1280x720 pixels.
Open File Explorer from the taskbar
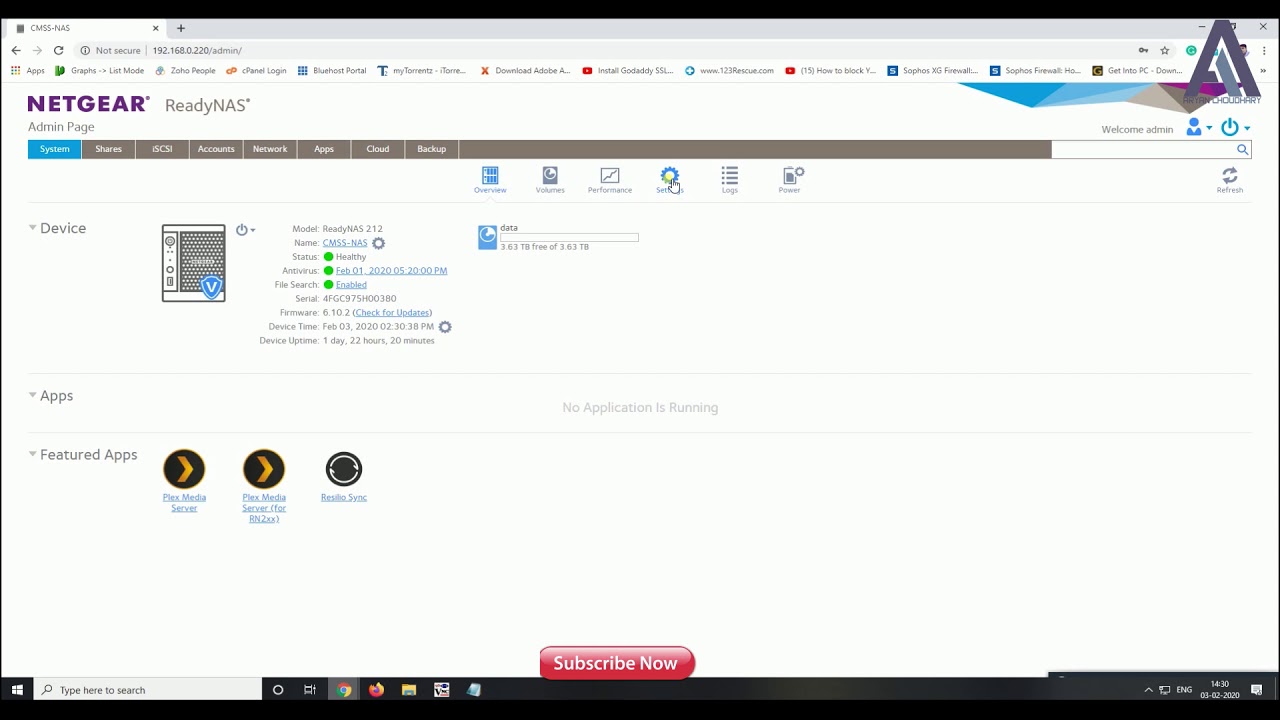pyautogui.click(x=408, y=690)
